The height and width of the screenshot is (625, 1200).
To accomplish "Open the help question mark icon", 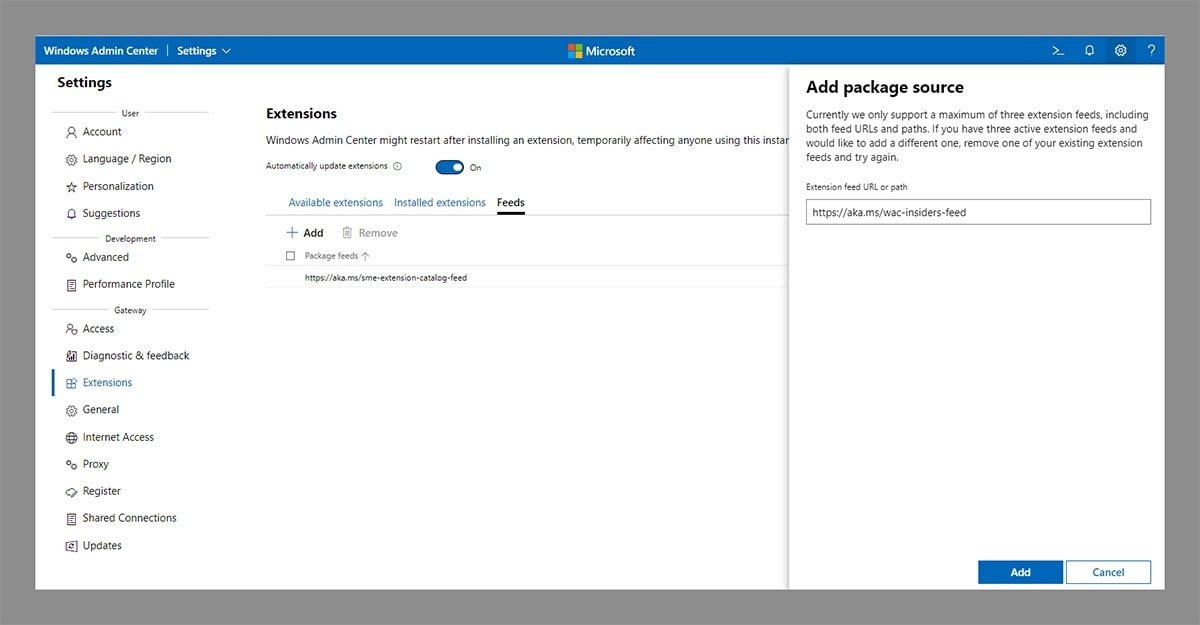I will click(1151, 50).
